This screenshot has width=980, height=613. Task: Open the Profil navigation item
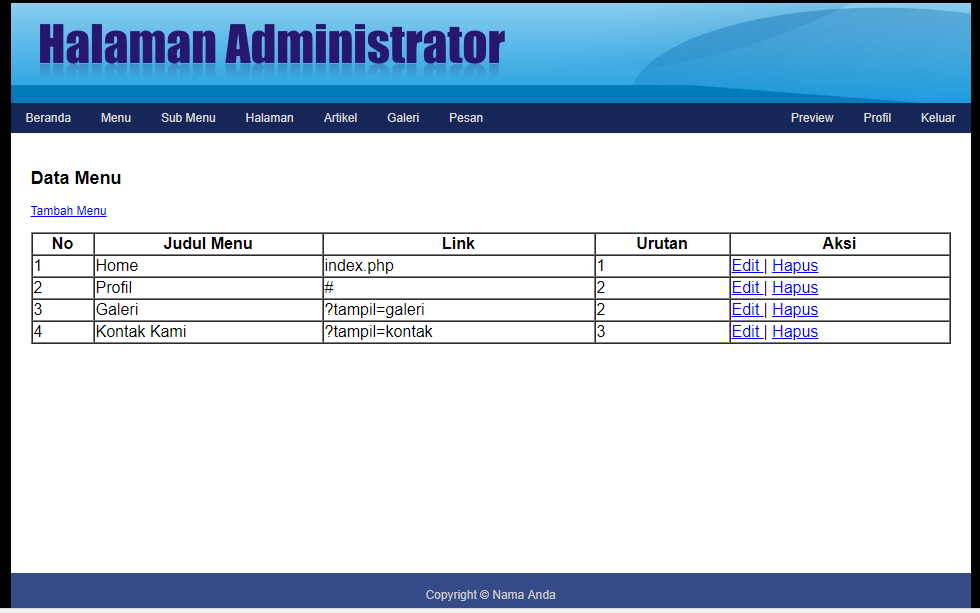click(x=877, y=118)
